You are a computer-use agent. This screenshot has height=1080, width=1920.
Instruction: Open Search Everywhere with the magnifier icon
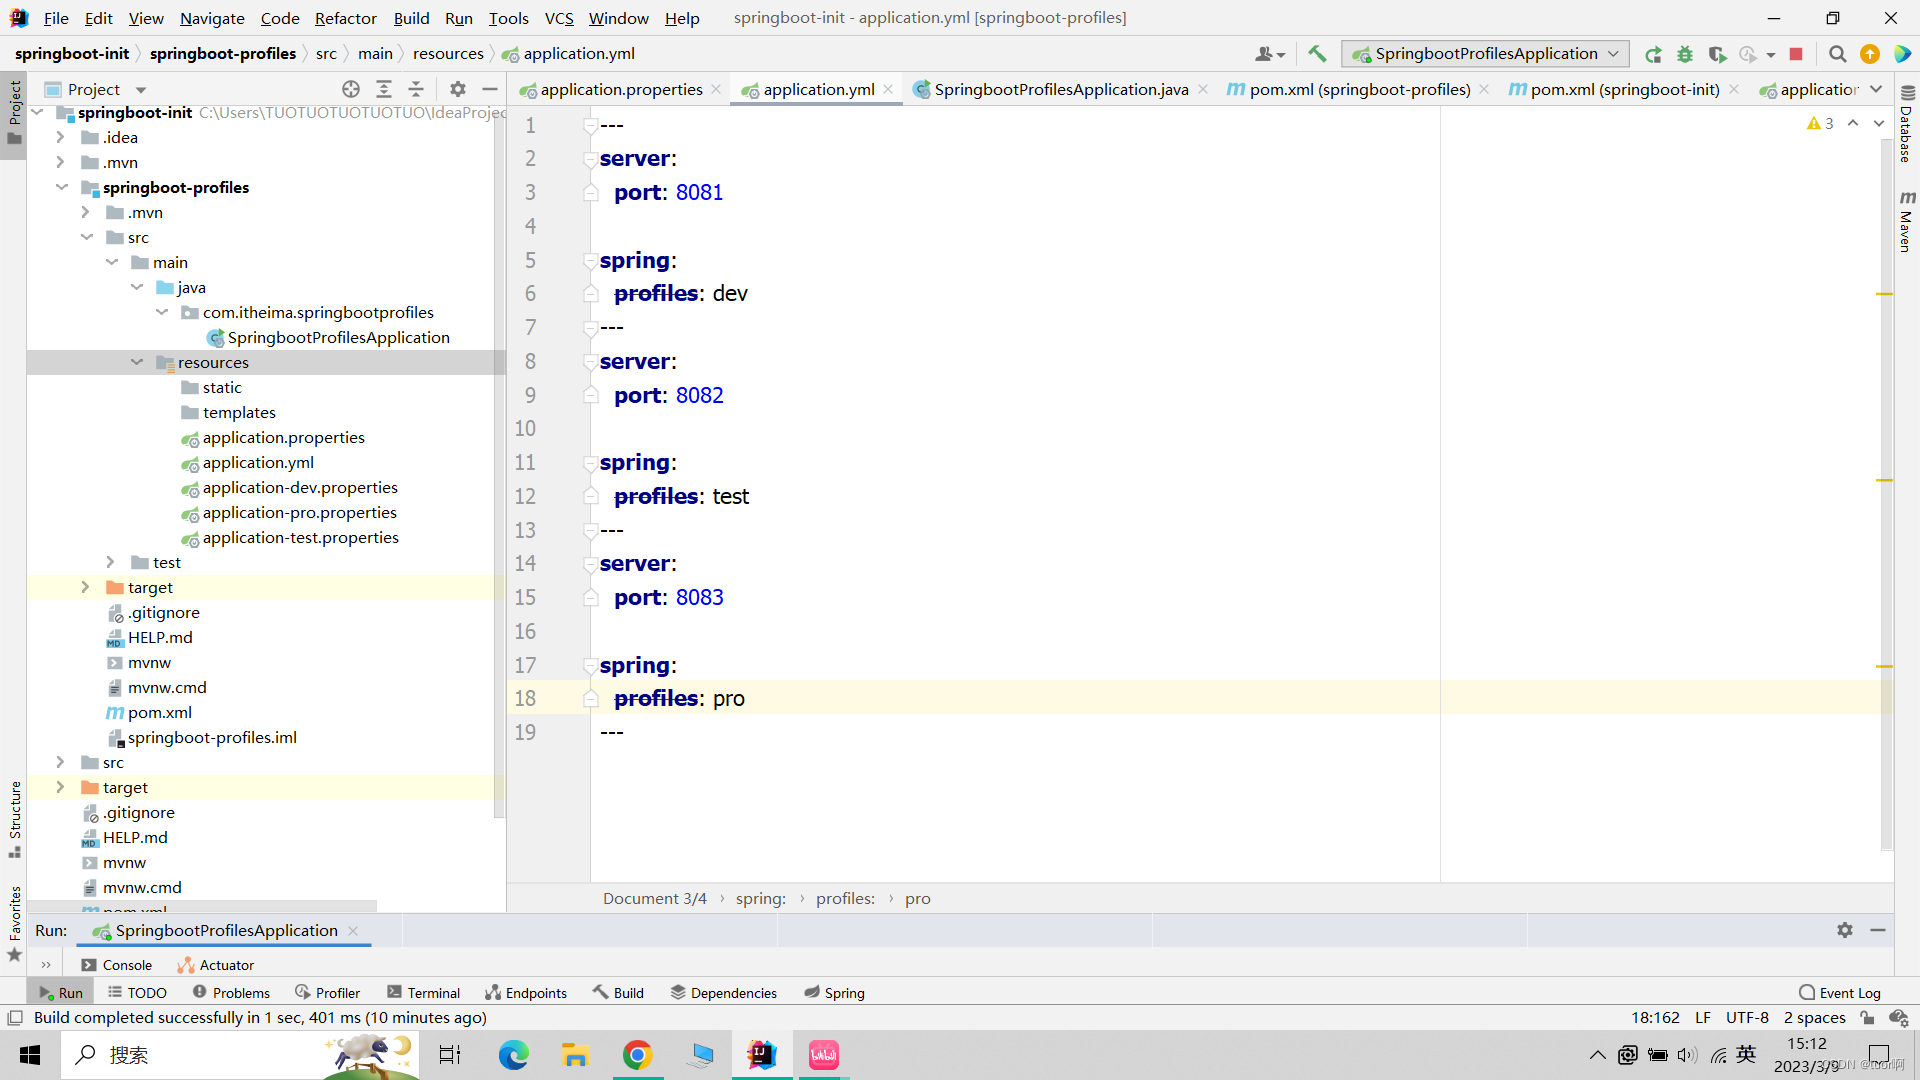pos(1837,54)
